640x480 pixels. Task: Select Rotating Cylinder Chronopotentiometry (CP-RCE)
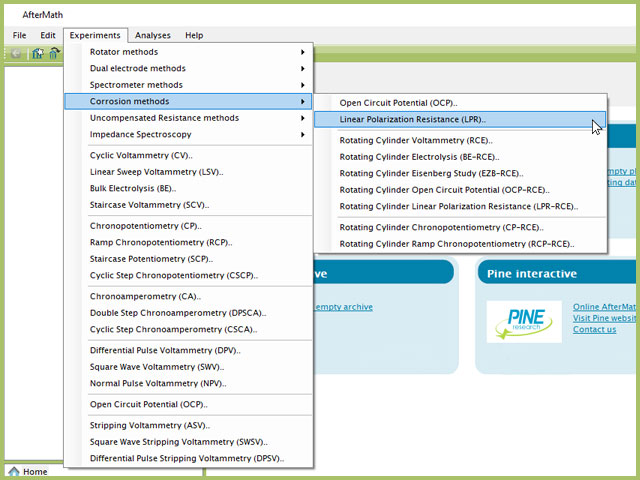[460, 228]
